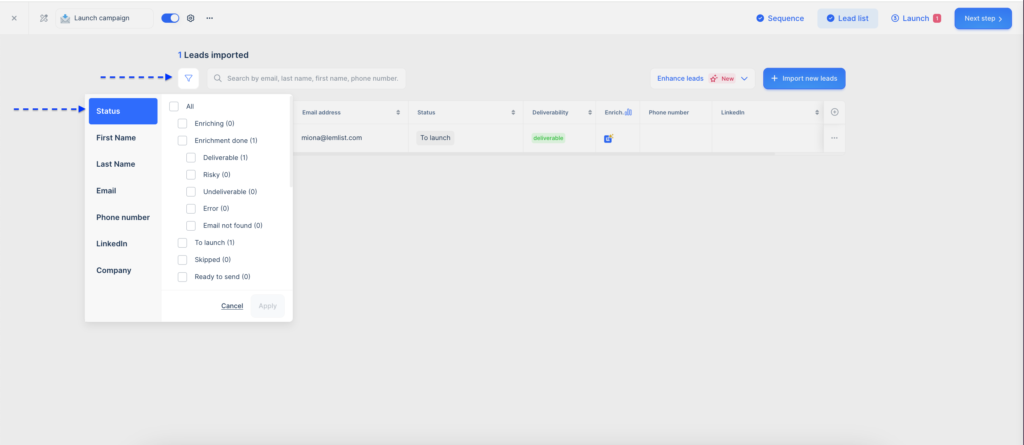Image resolution: width=1024 pixels, height=445 pixels.
Task: Click the enrichment icon in lead row
Action: pos(608,138)
